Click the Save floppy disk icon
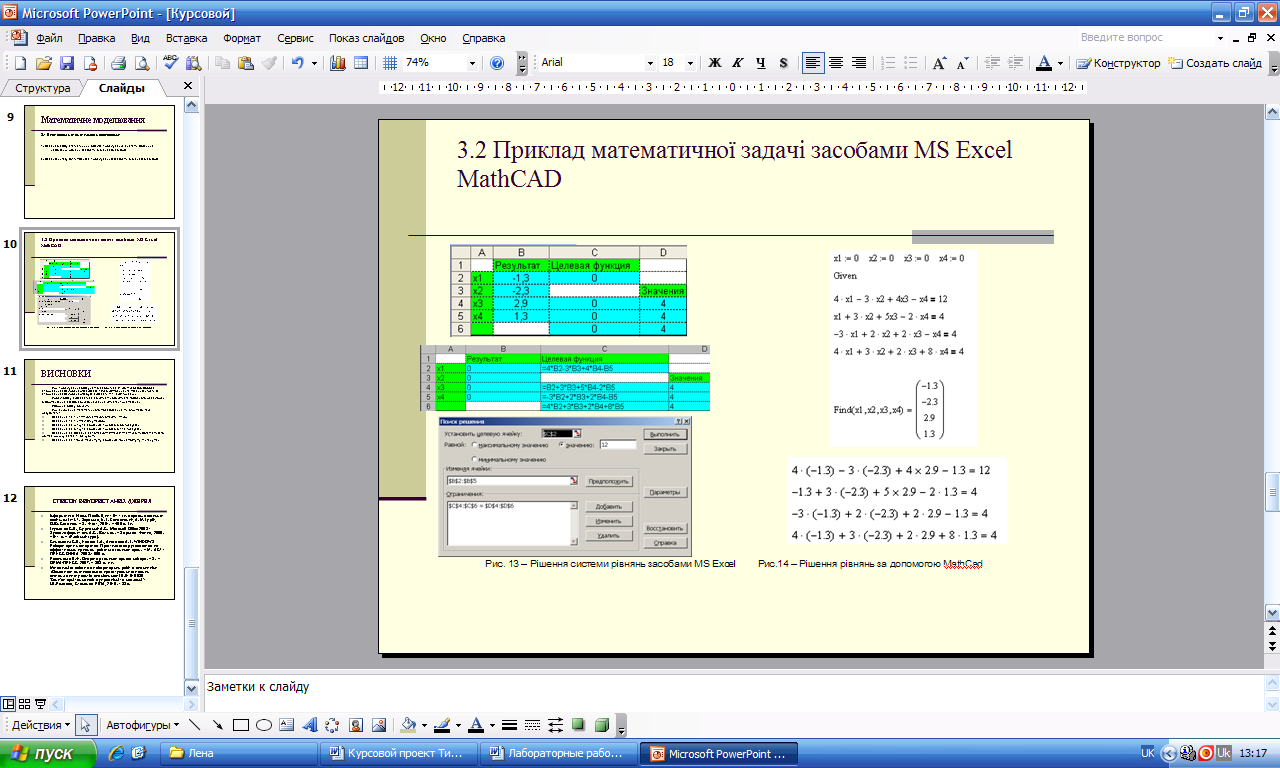Viewport: 1280px width, 768px height. pos(67,63)
